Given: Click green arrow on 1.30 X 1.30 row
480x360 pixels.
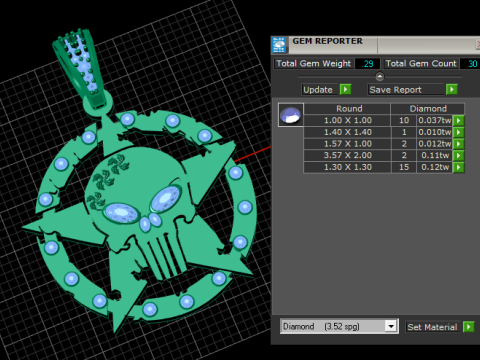Looking at the screenshot, I should pos(459,167).
